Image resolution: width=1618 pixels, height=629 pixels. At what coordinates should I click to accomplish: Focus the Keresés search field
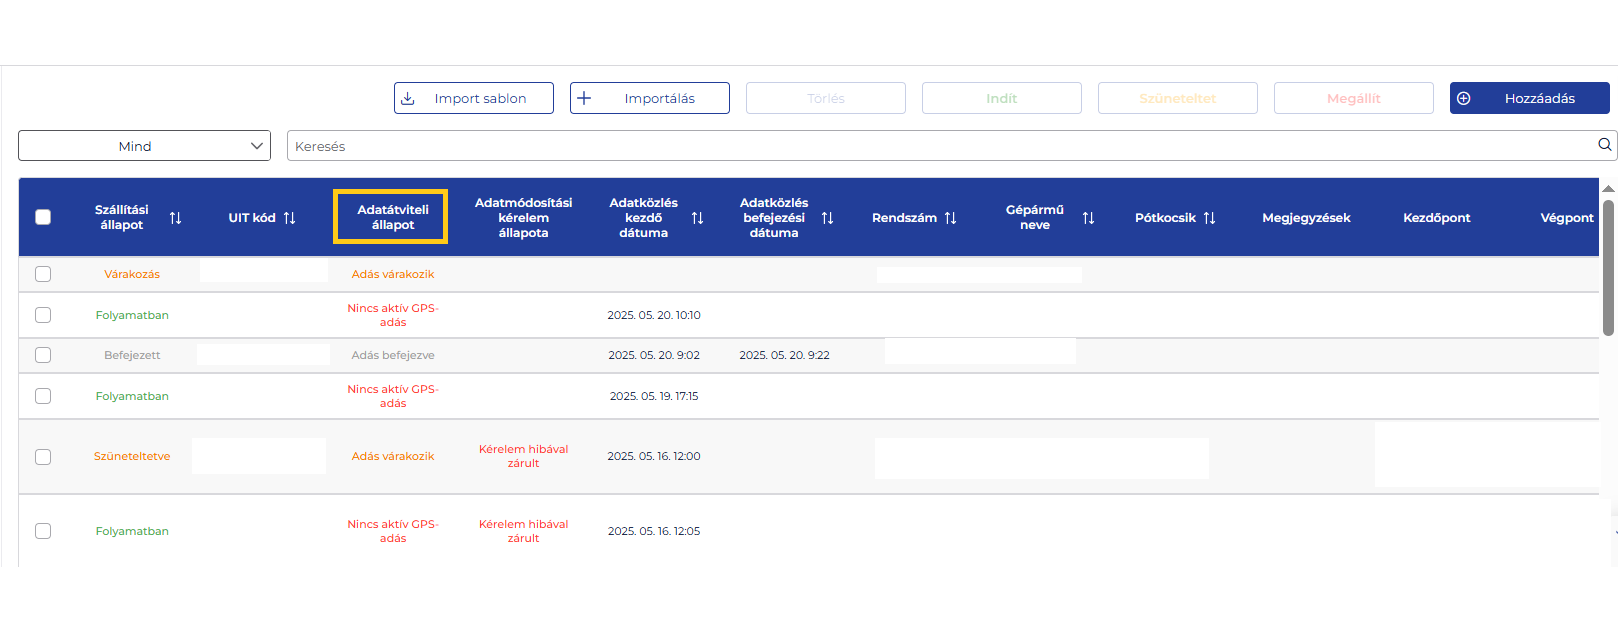click(x=940, y=146)
